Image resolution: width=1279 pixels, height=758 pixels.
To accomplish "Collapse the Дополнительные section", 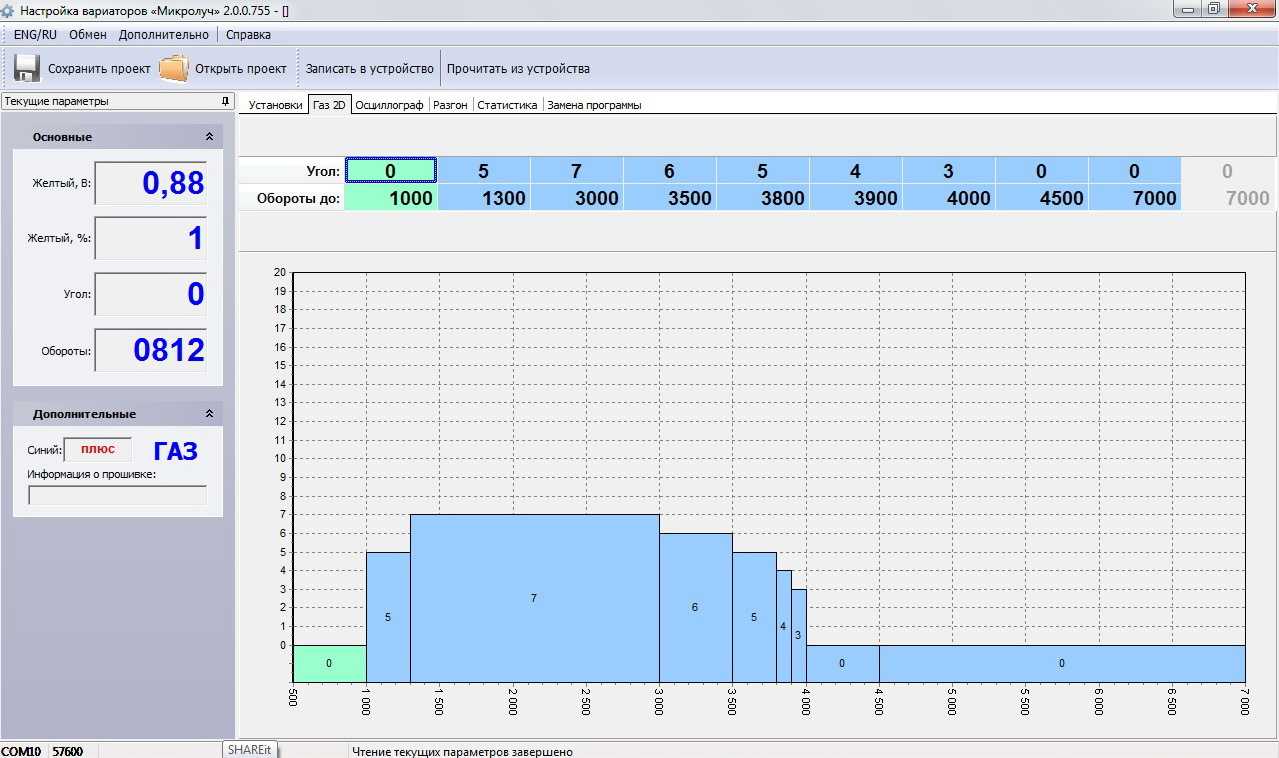I will coord(209,414).
